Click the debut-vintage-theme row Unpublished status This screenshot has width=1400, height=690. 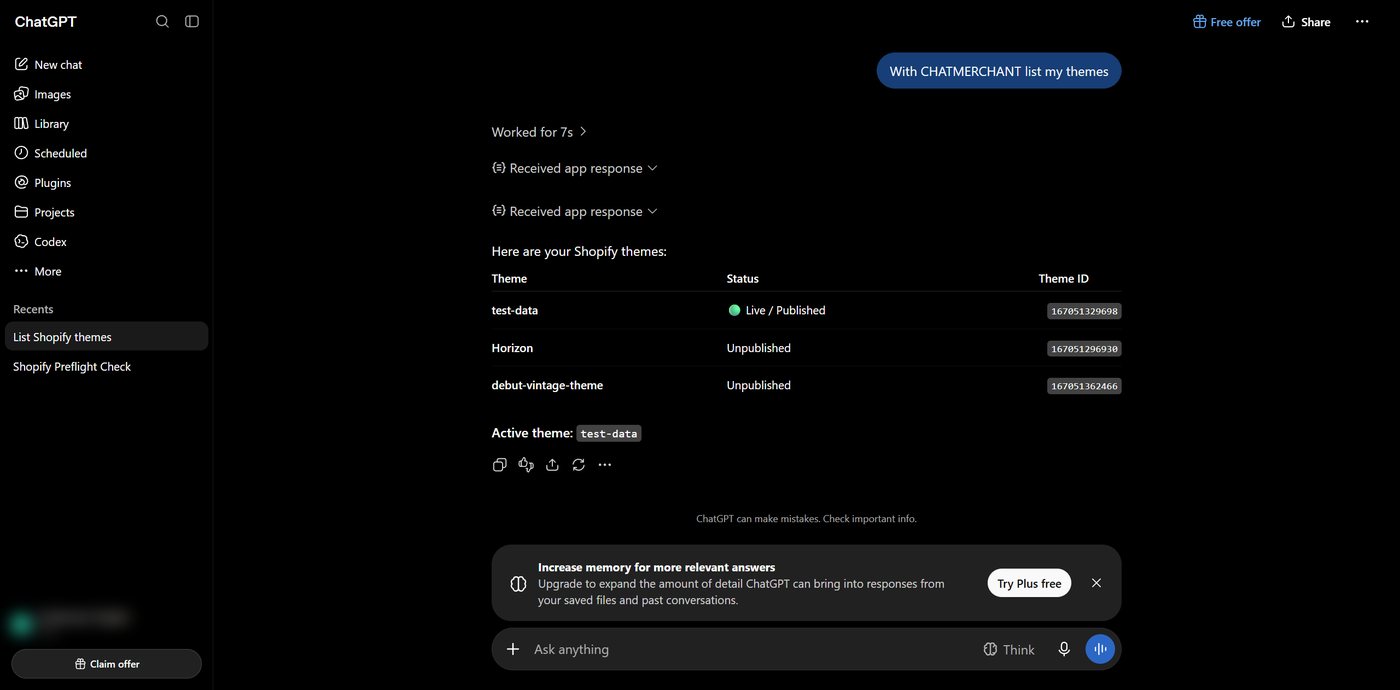[x=759, y=385]
